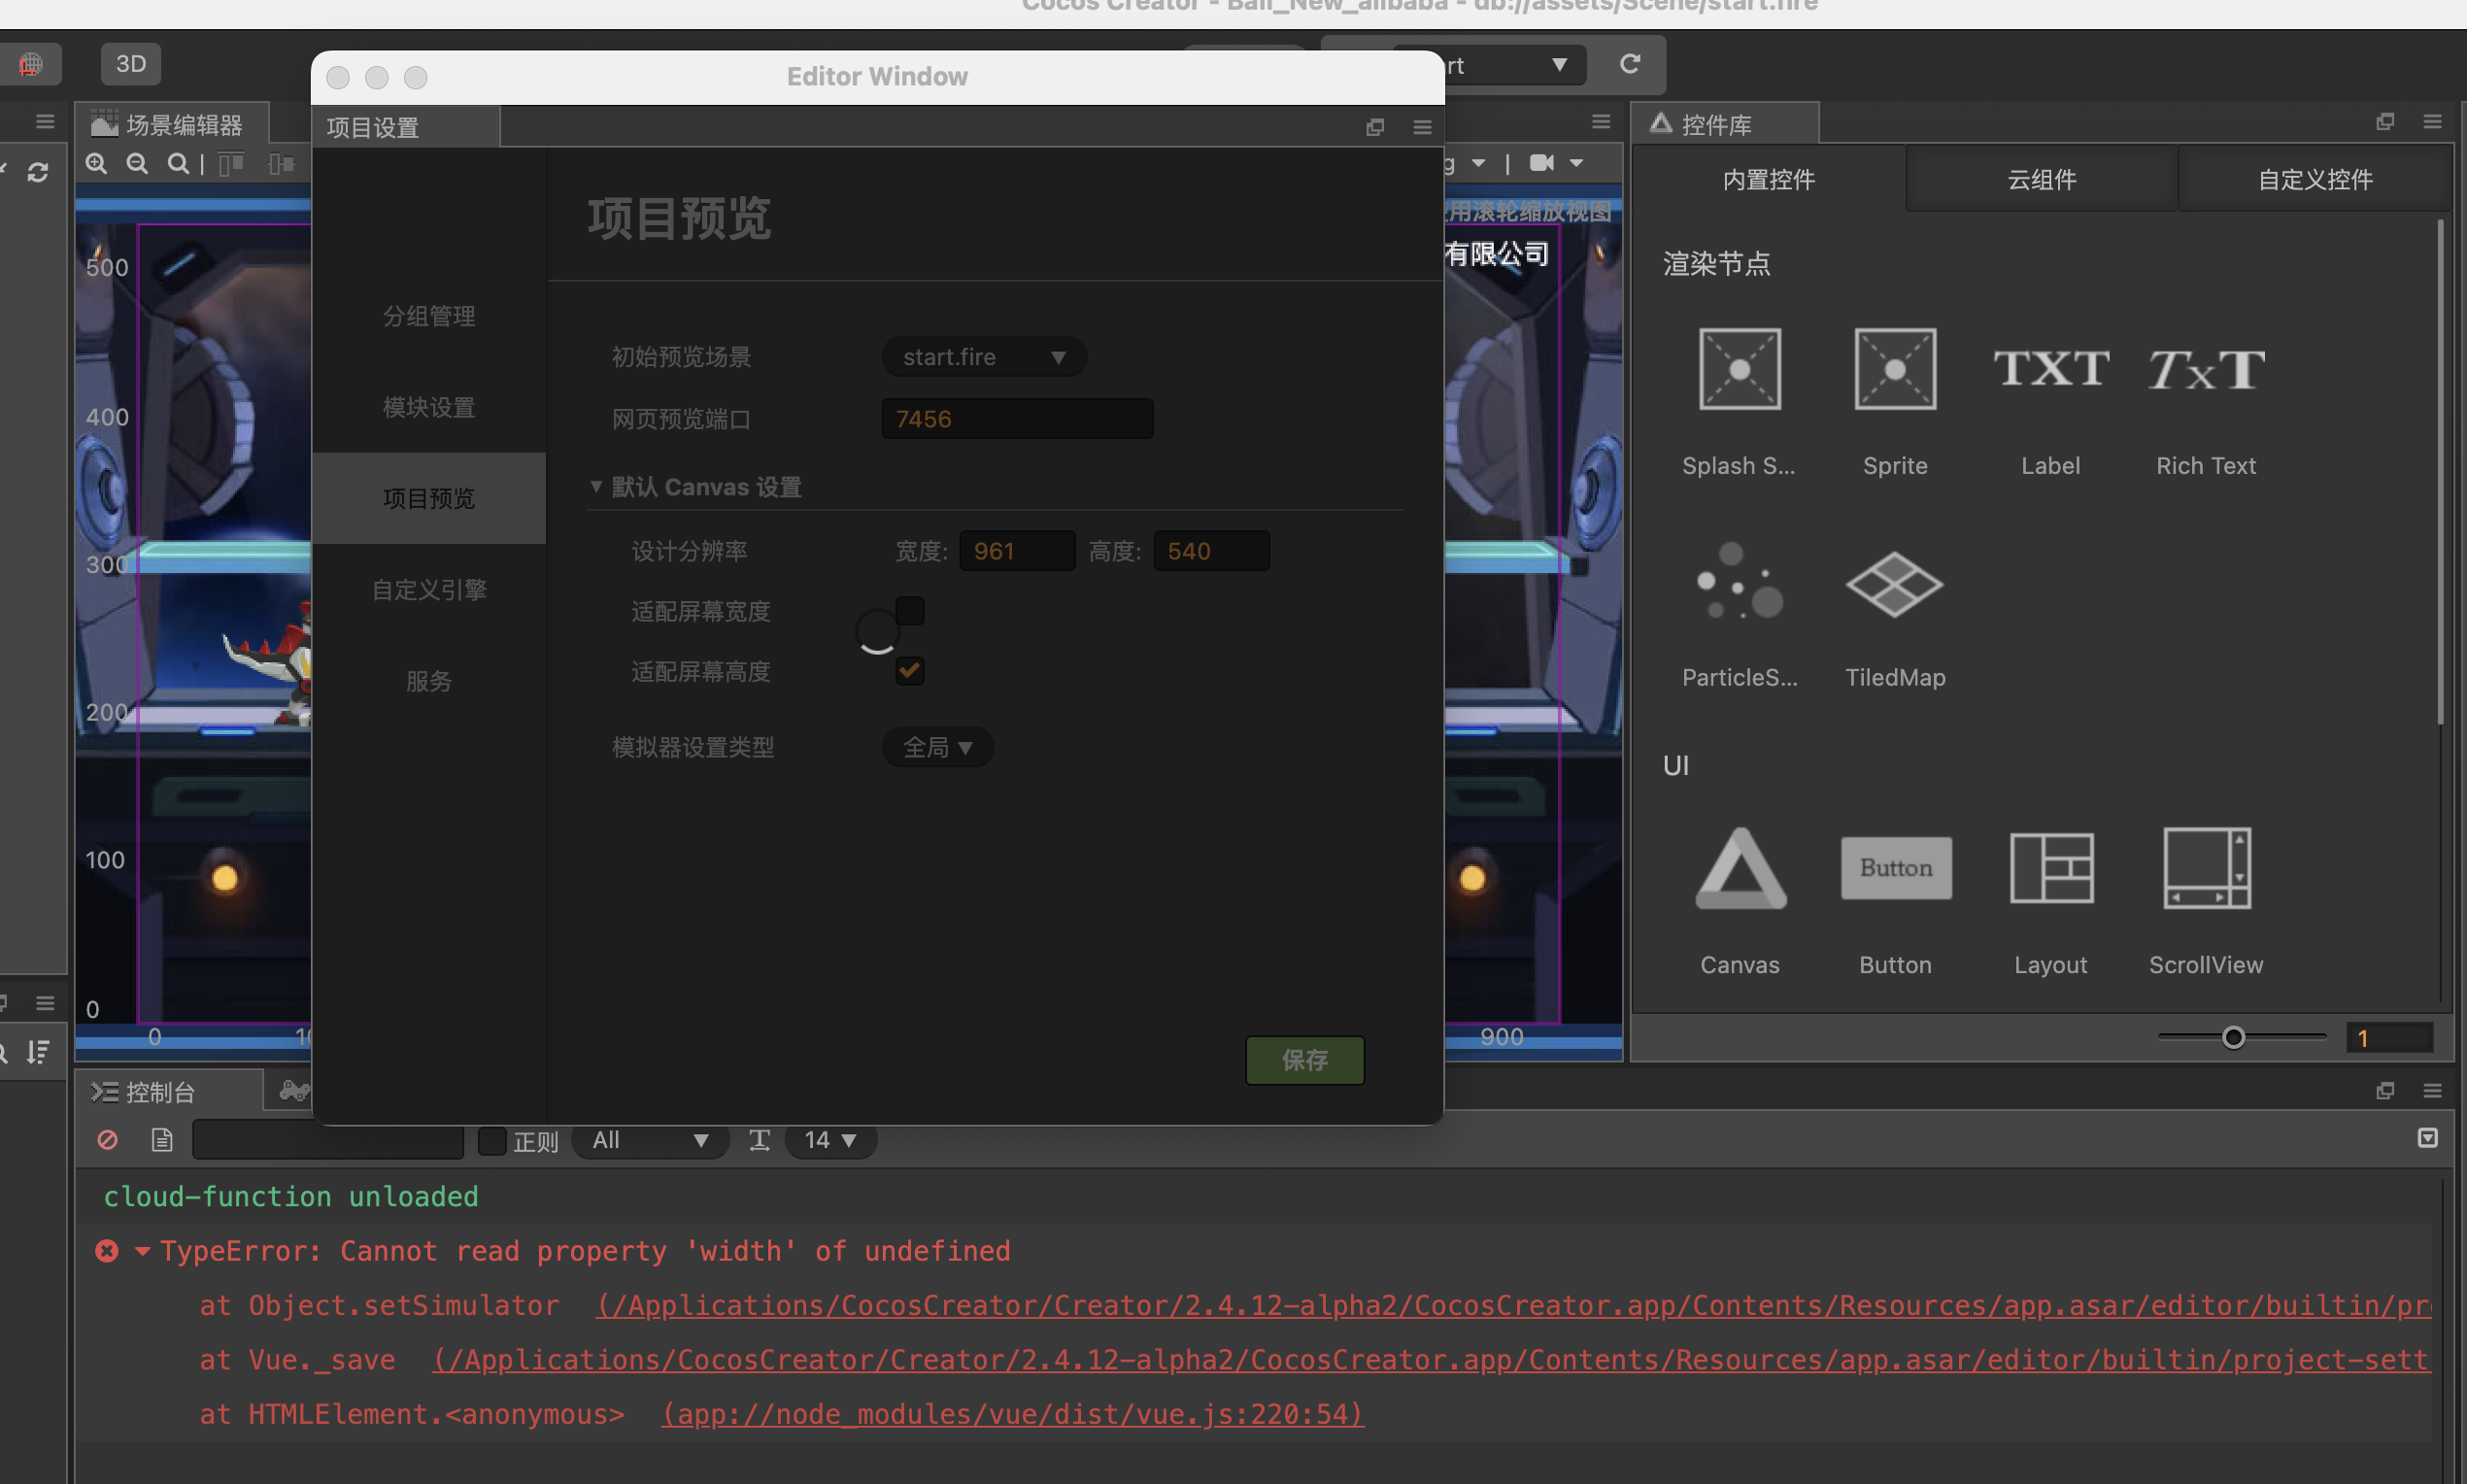Screen dimensions: 2467x1484
Task: Open the start.fire preview scene dropdown
Action: [x=983, y=357]
